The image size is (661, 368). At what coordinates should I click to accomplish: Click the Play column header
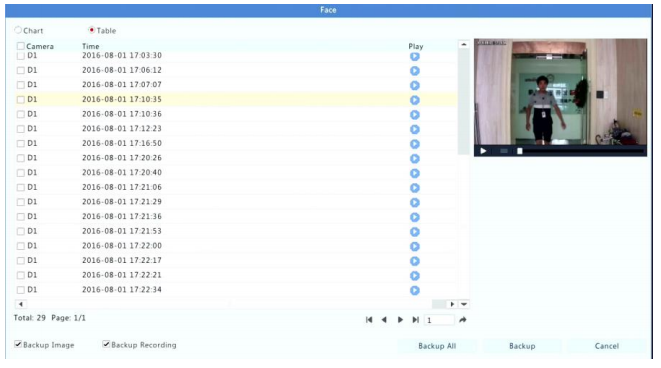pos(416,46)
